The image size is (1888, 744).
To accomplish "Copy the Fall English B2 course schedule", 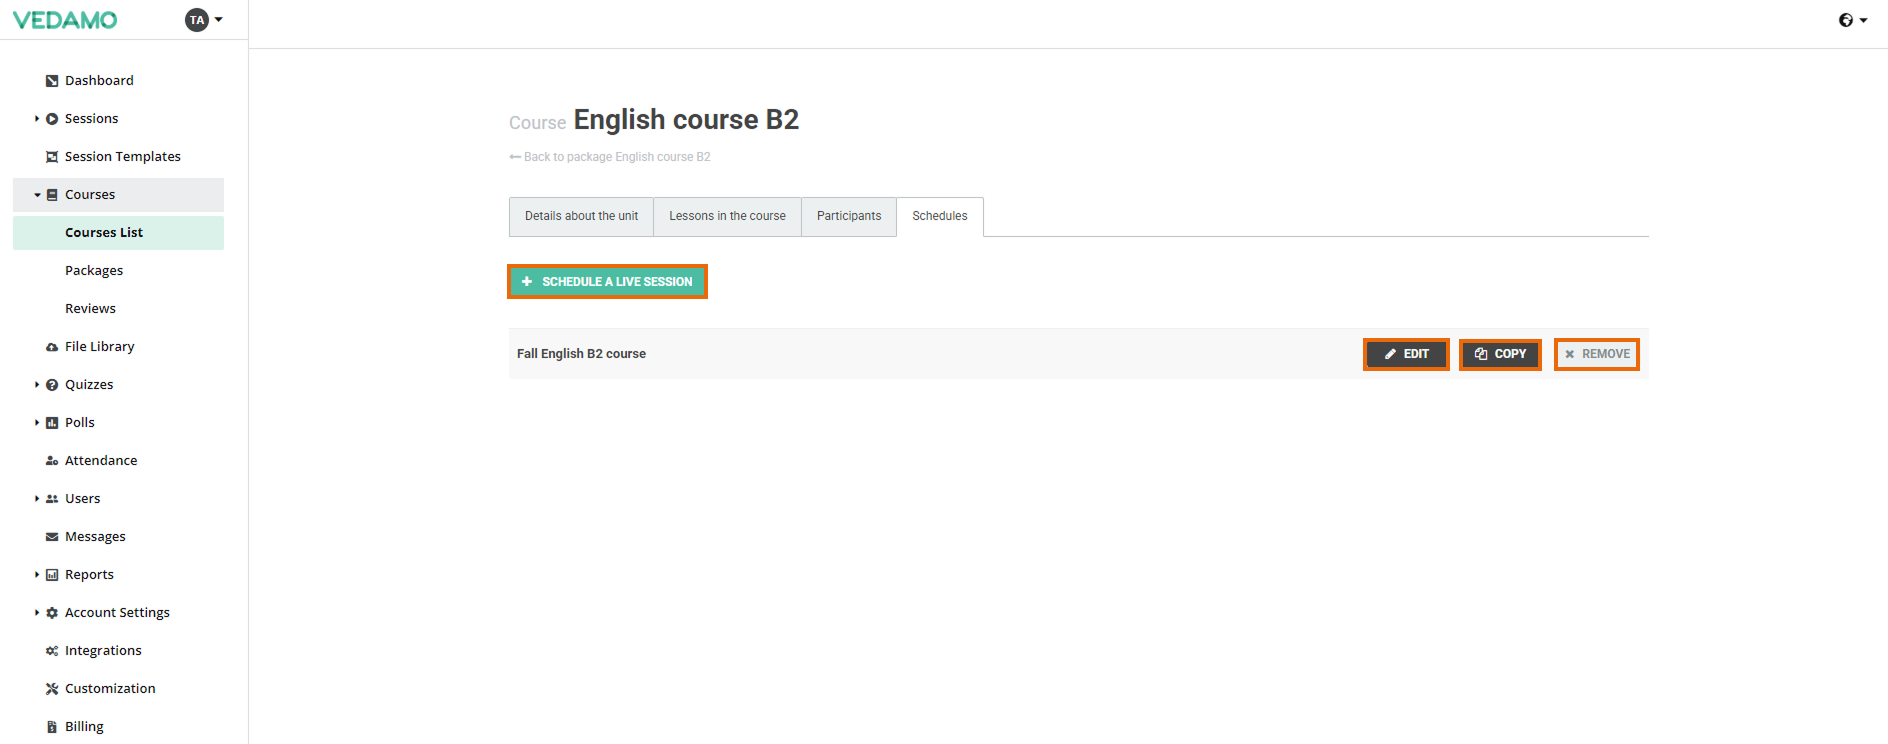I will click(x=1500, y=354).
